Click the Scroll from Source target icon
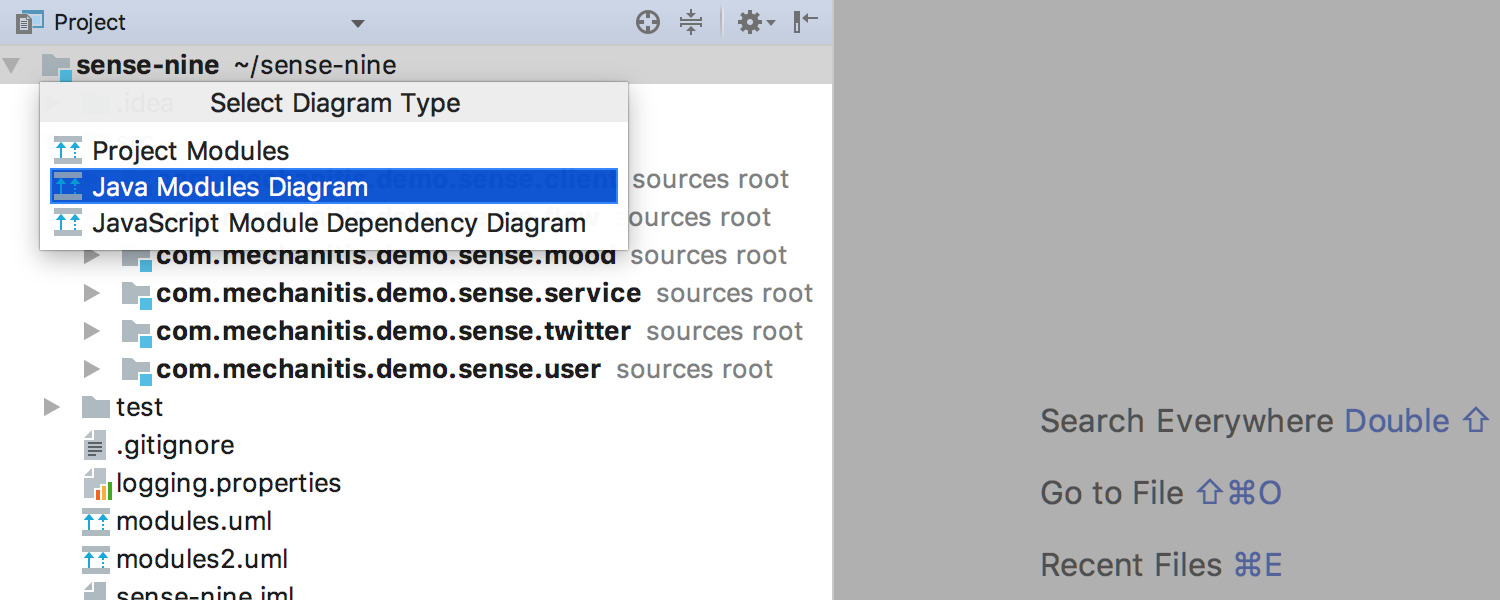This screenshot has height=600, width=1500. (x=648, y=22)
